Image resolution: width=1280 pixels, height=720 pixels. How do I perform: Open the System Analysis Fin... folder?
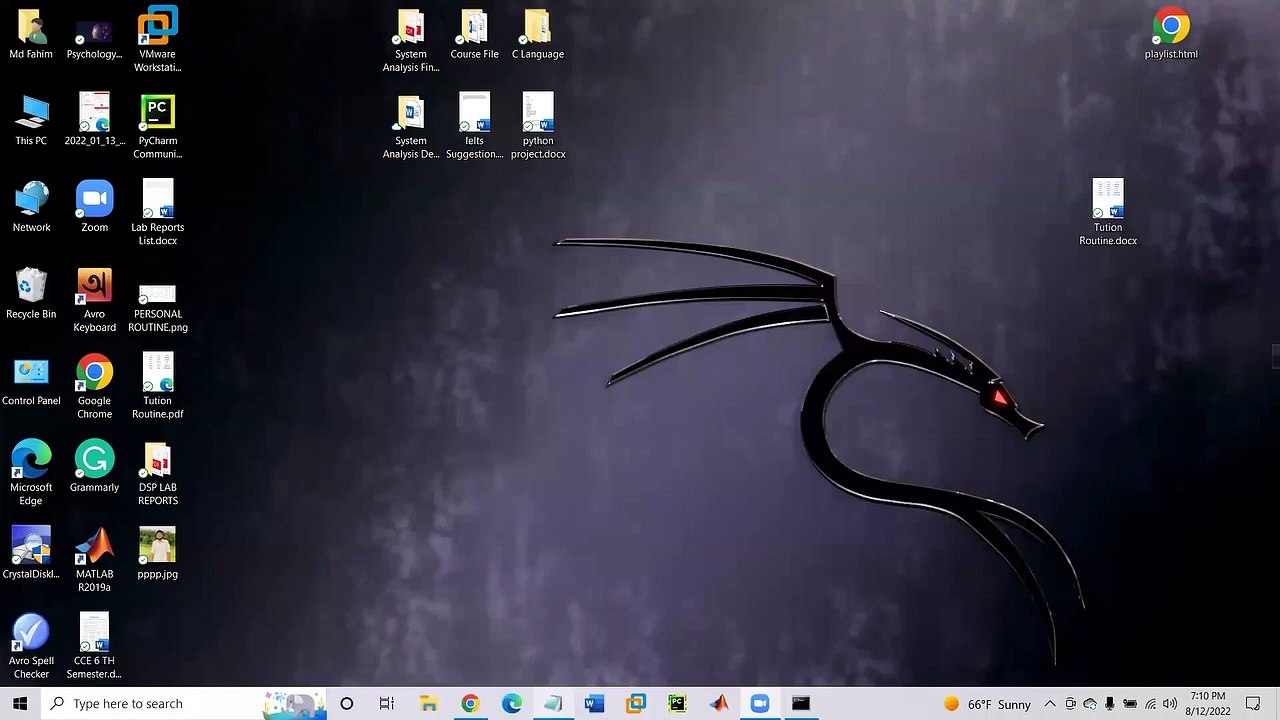tap(411, 40)
